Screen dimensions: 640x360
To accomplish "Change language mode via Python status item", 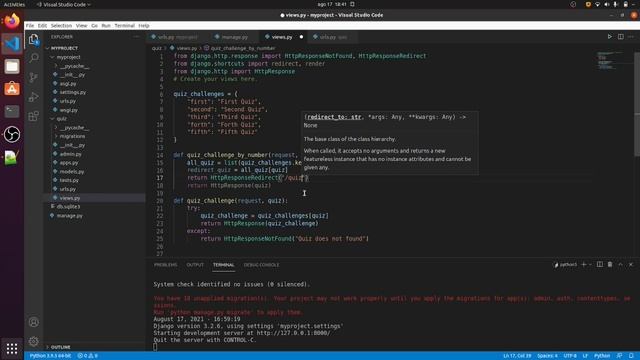I will tap(602, 356).
